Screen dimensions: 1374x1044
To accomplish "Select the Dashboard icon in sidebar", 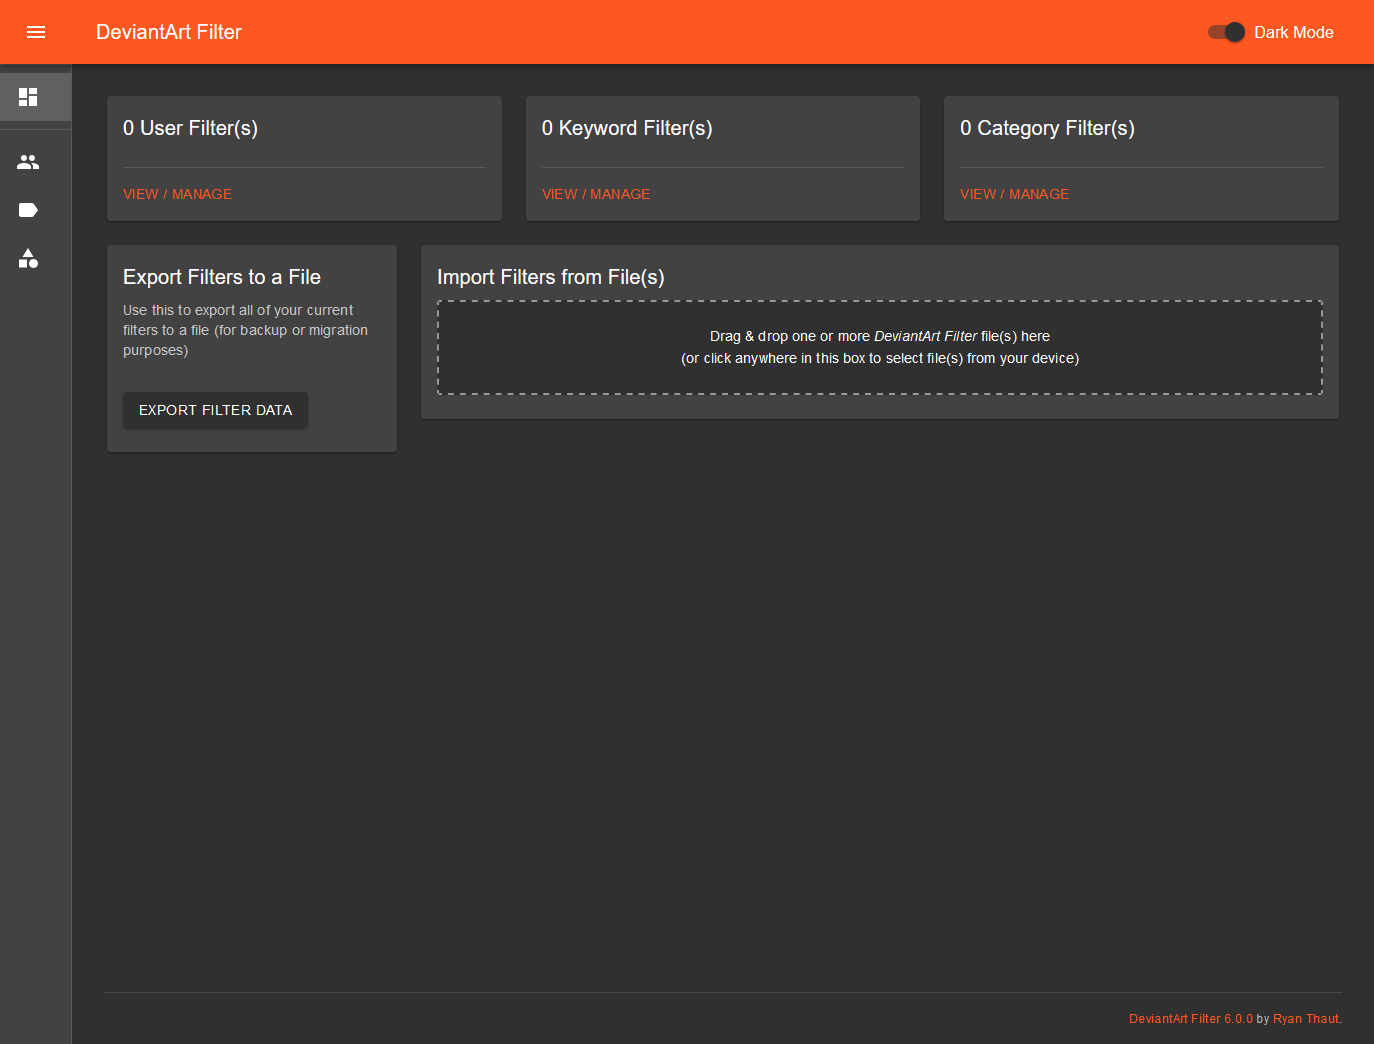I will coord(28,97).
